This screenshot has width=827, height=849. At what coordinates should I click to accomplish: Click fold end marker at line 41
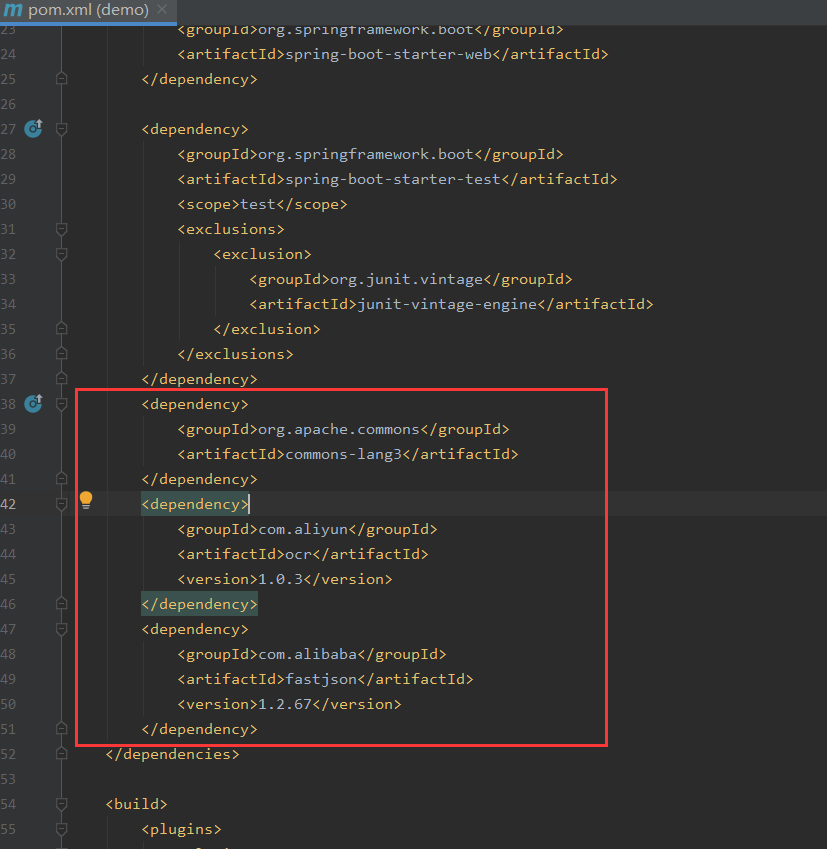[x=62, y=479]
